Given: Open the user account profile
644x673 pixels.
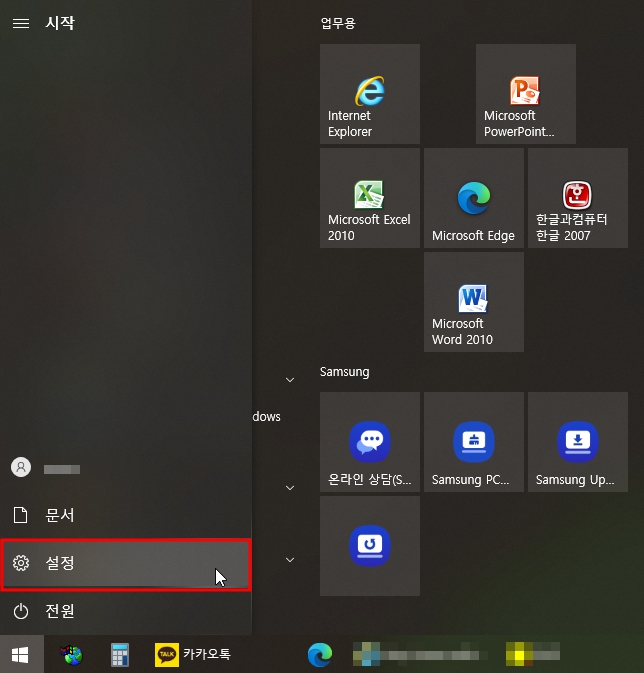Looking at the screenshot, I should 21,467.
